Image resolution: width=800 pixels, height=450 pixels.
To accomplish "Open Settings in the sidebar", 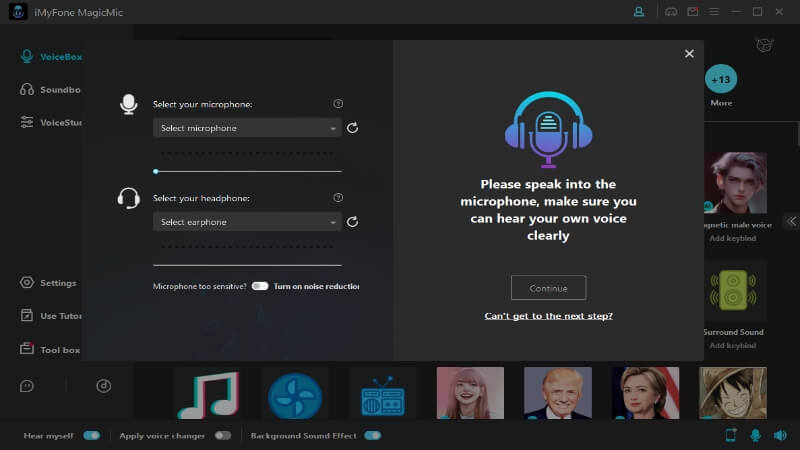I will pos(48,283).
